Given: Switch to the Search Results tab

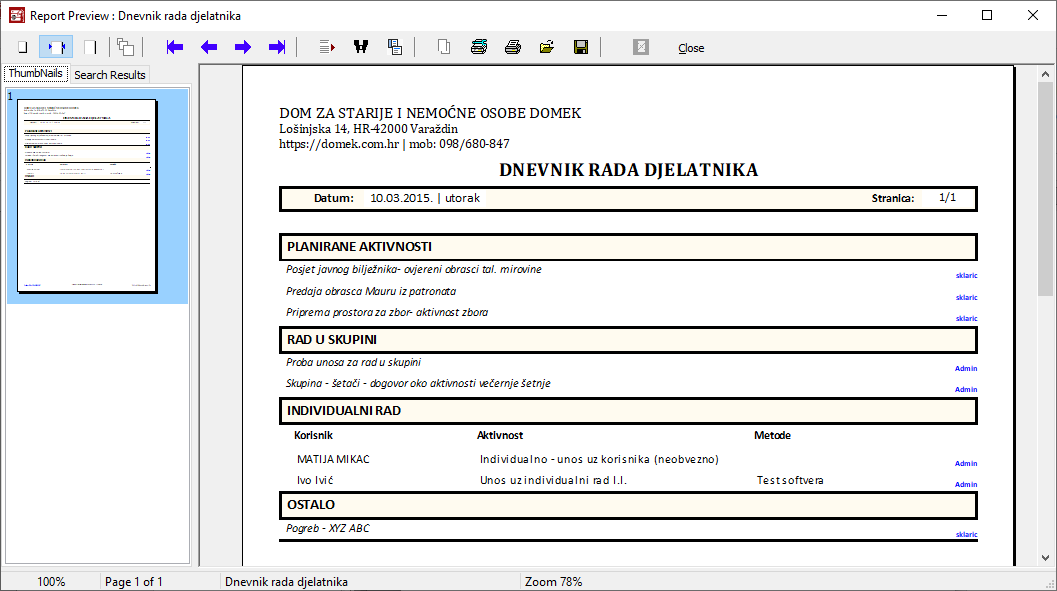Looking at the screenshot, I should pos(110,75).
